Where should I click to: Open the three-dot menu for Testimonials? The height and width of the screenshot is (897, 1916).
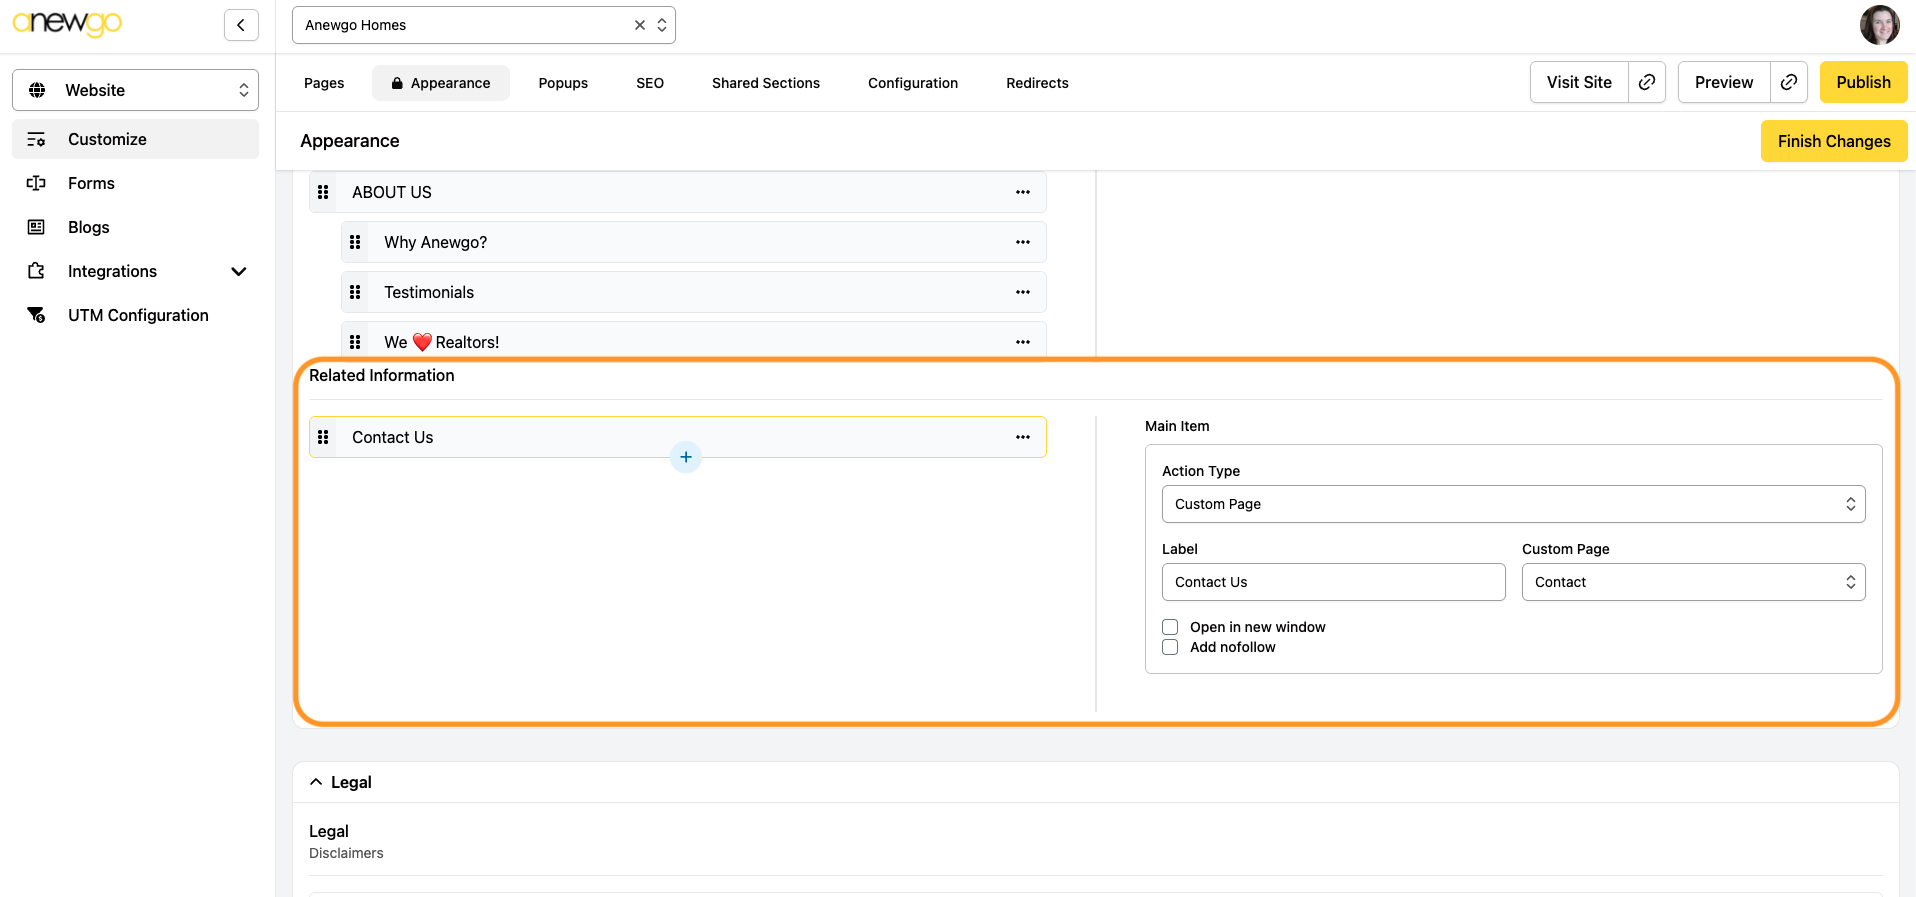pos(1022,292)
